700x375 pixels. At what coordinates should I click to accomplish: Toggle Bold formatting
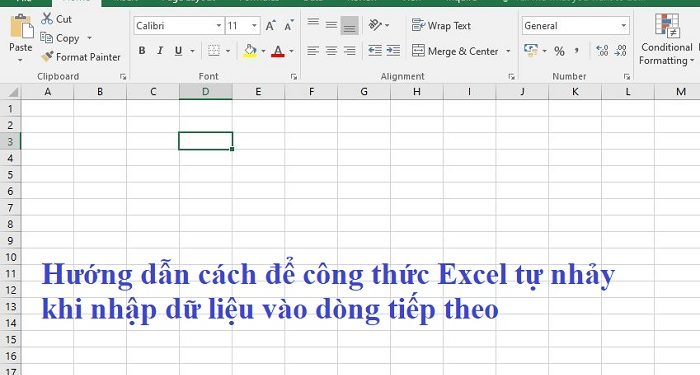[142, 51]
